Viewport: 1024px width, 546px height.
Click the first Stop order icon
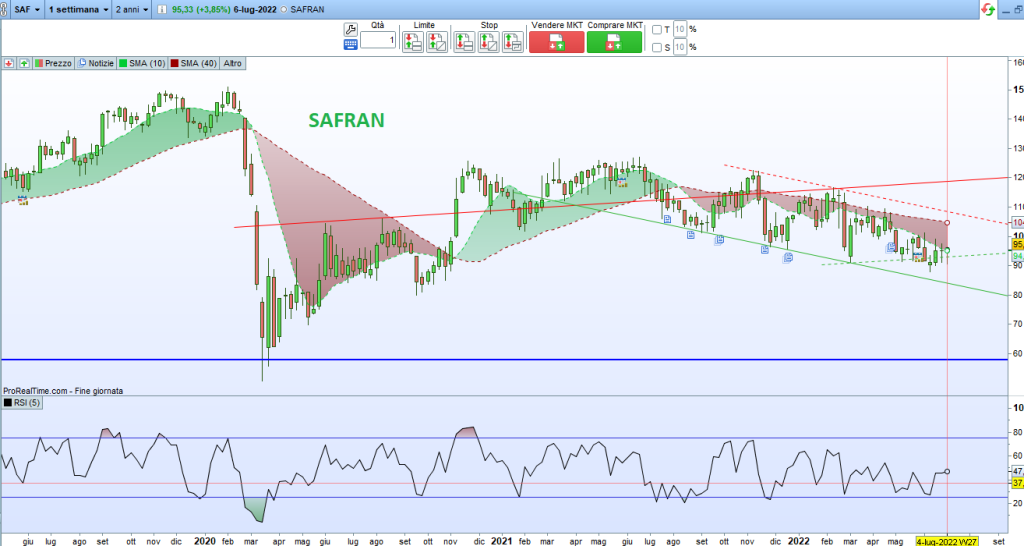pos(464,42)
